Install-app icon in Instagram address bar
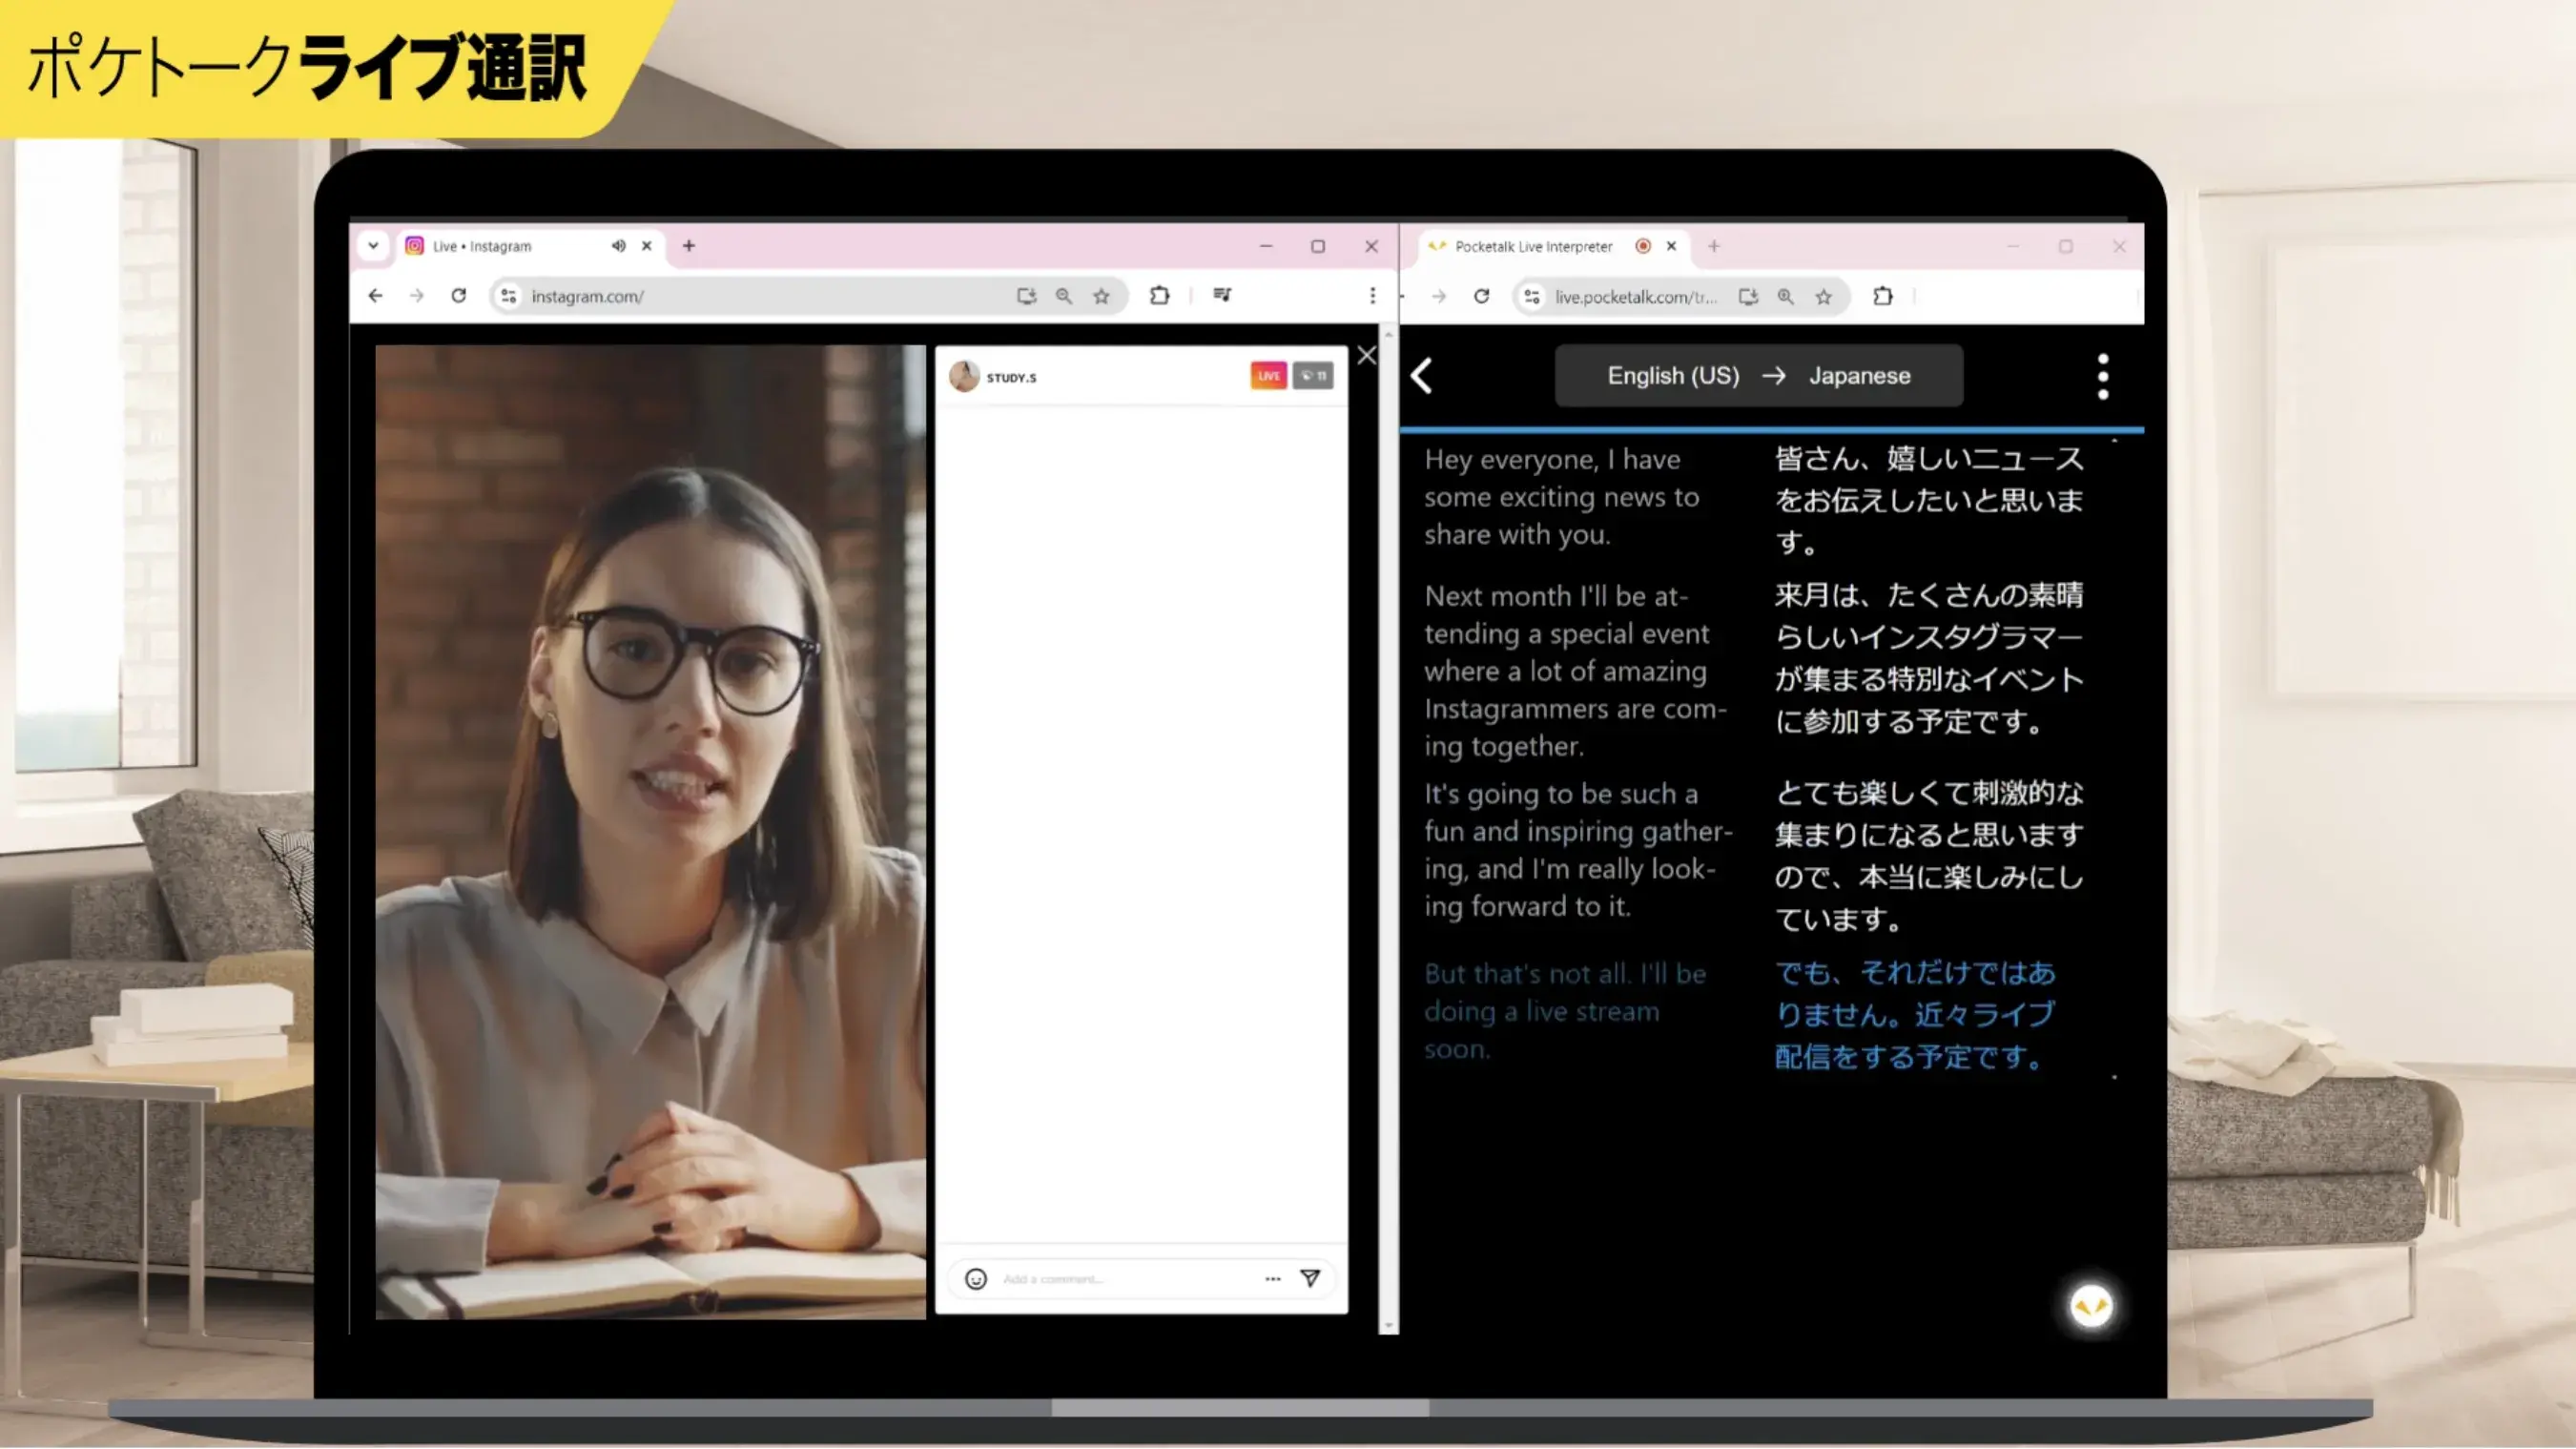This screenshot has height=1449, width=2576. [1026, 296]
